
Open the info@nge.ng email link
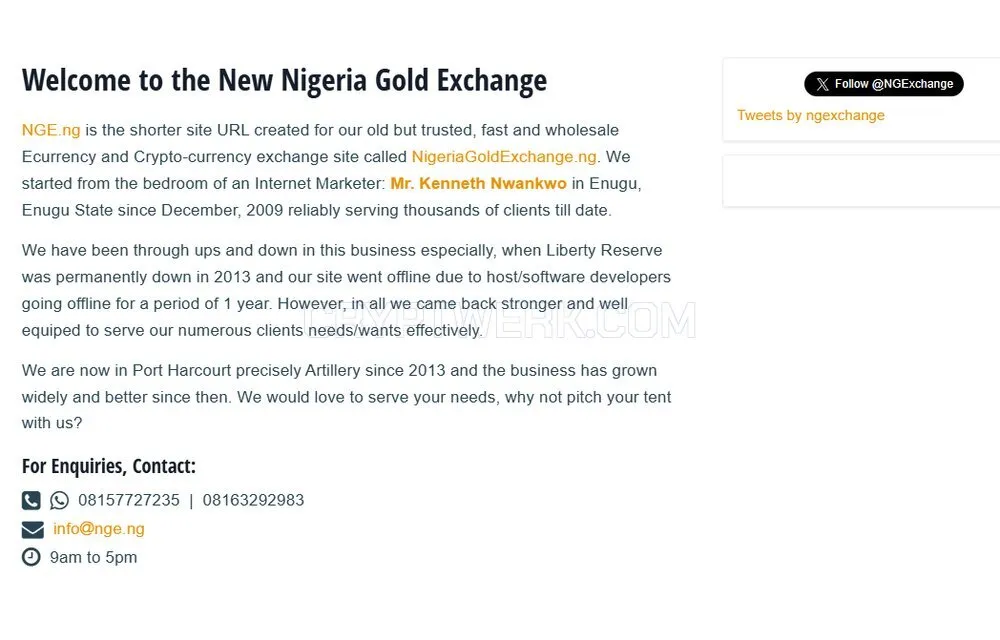click(99, 529)
